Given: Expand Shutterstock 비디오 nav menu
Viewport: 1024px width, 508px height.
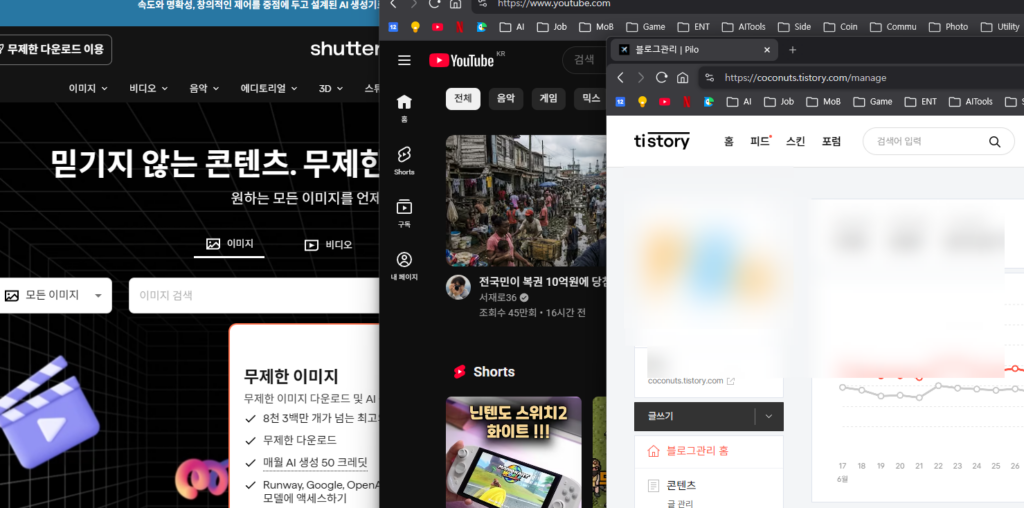Looking at the screenshot, I should tap(148, 88).
